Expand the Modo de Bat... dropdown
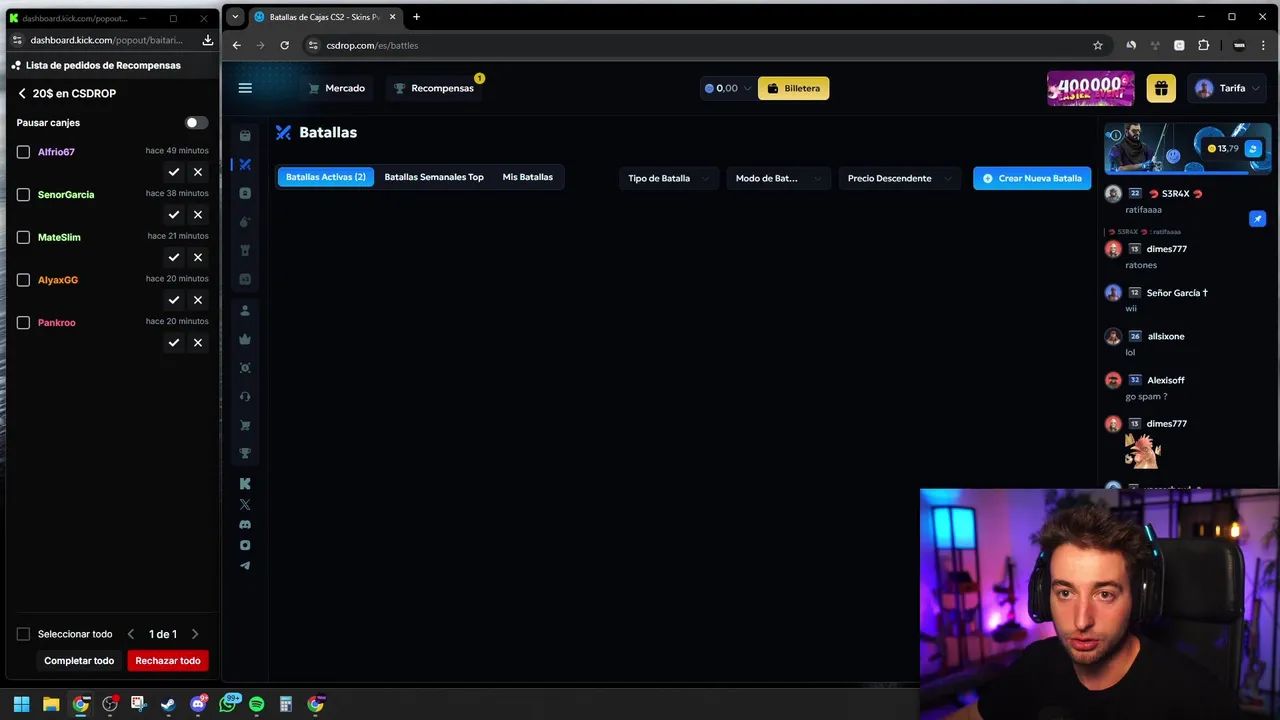1280x720 pixels. 778,178
